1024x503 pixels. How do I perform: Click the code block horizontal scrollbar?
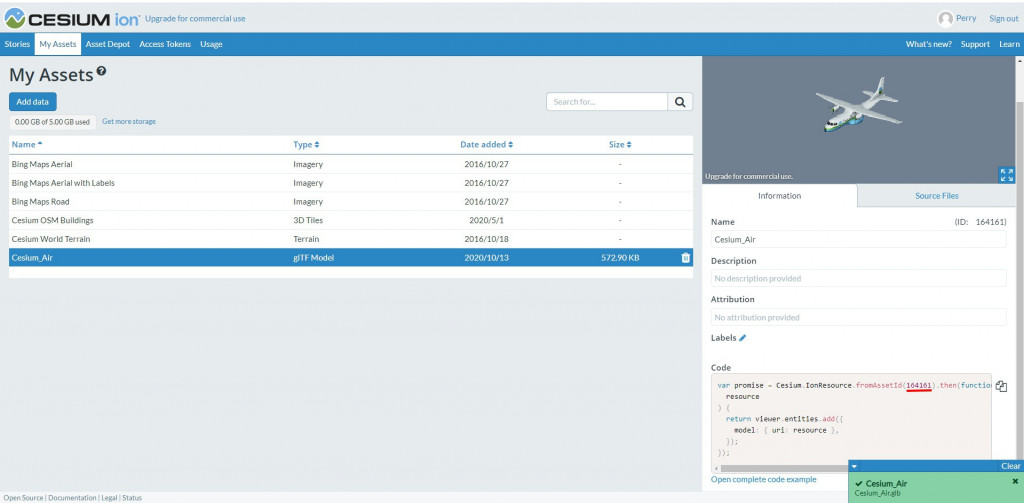tap(784, 468)
